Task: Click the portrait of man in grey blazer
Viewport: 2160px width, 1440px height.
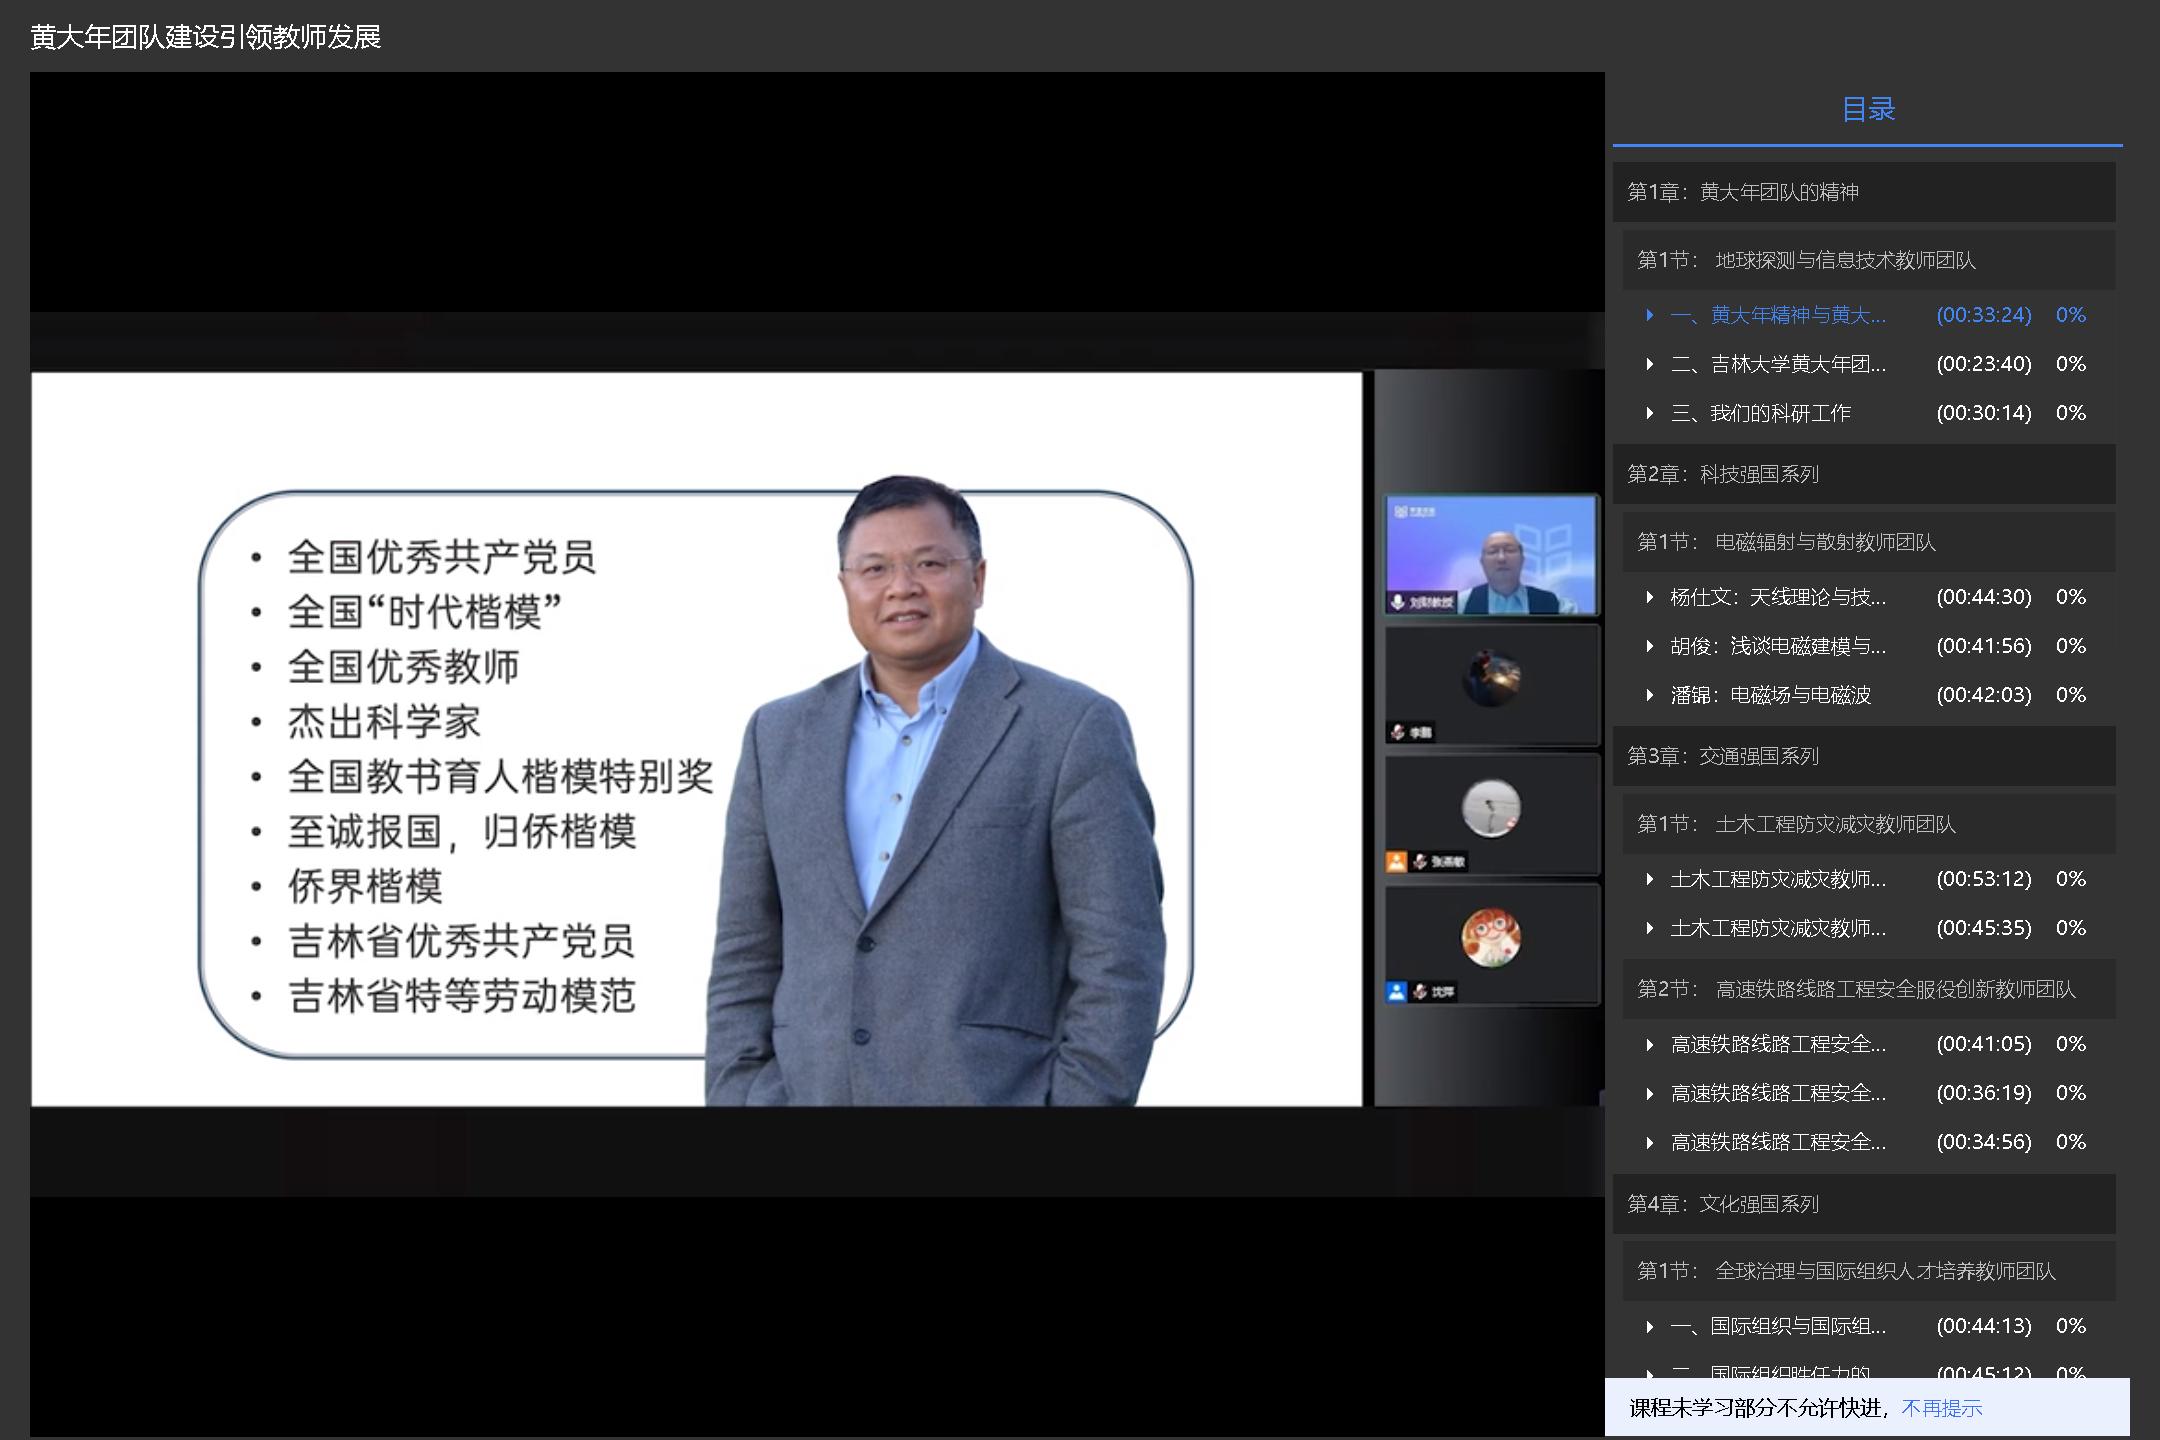Action: pos(935,790)
